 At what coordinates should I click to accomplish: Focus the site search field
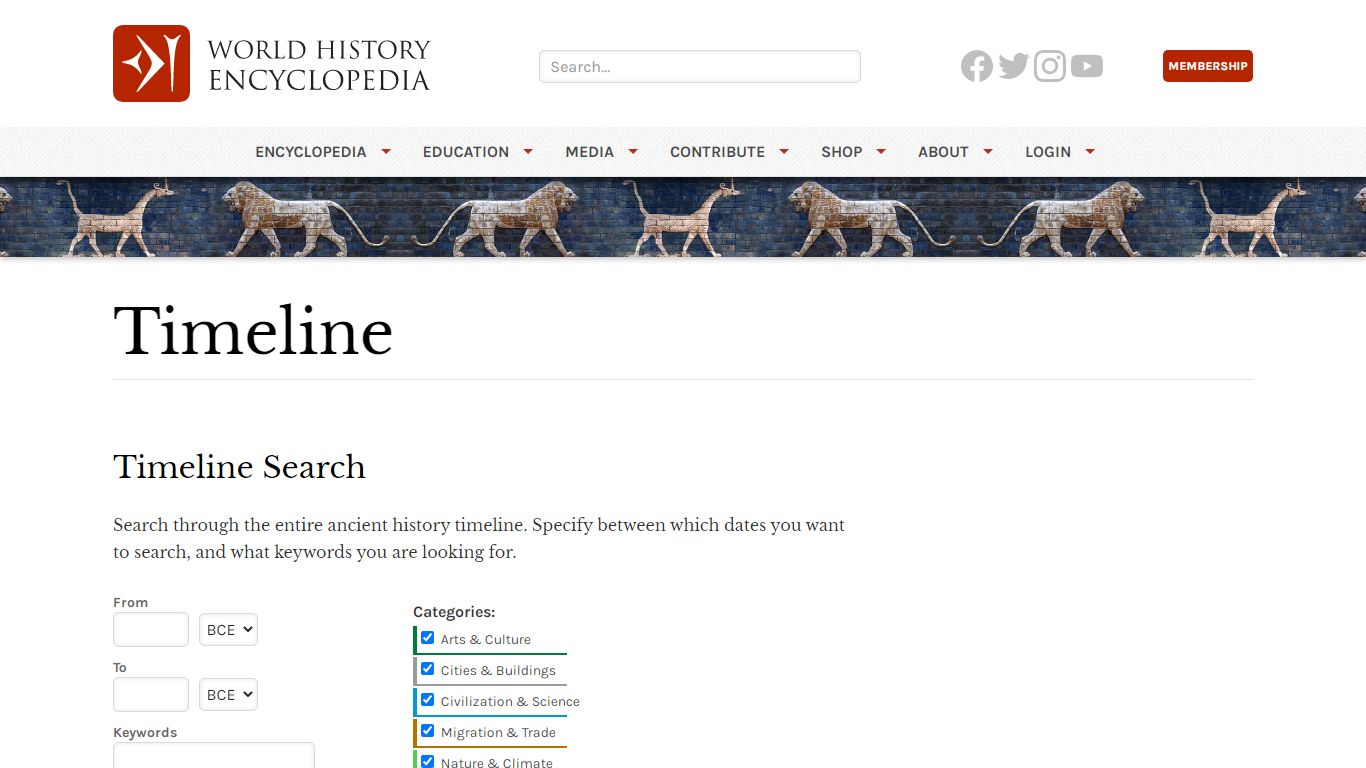click(700, 67)
